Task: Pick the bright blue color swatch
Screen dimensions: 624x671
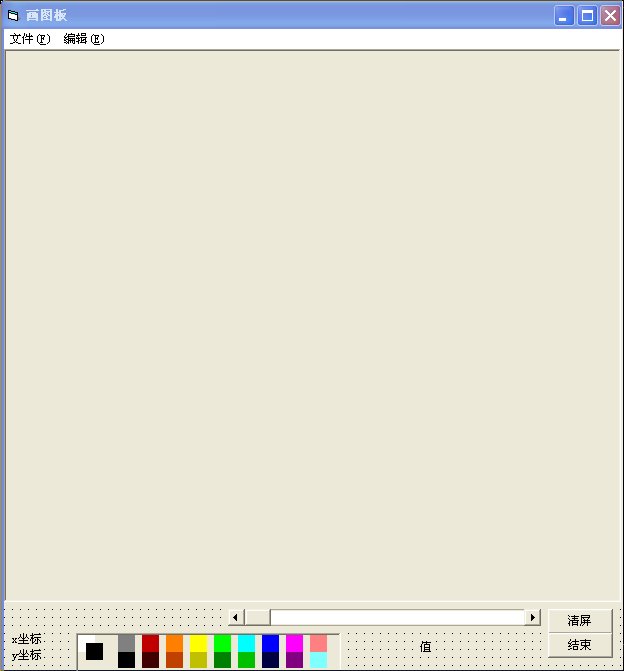Action: (x=270, y=643)
